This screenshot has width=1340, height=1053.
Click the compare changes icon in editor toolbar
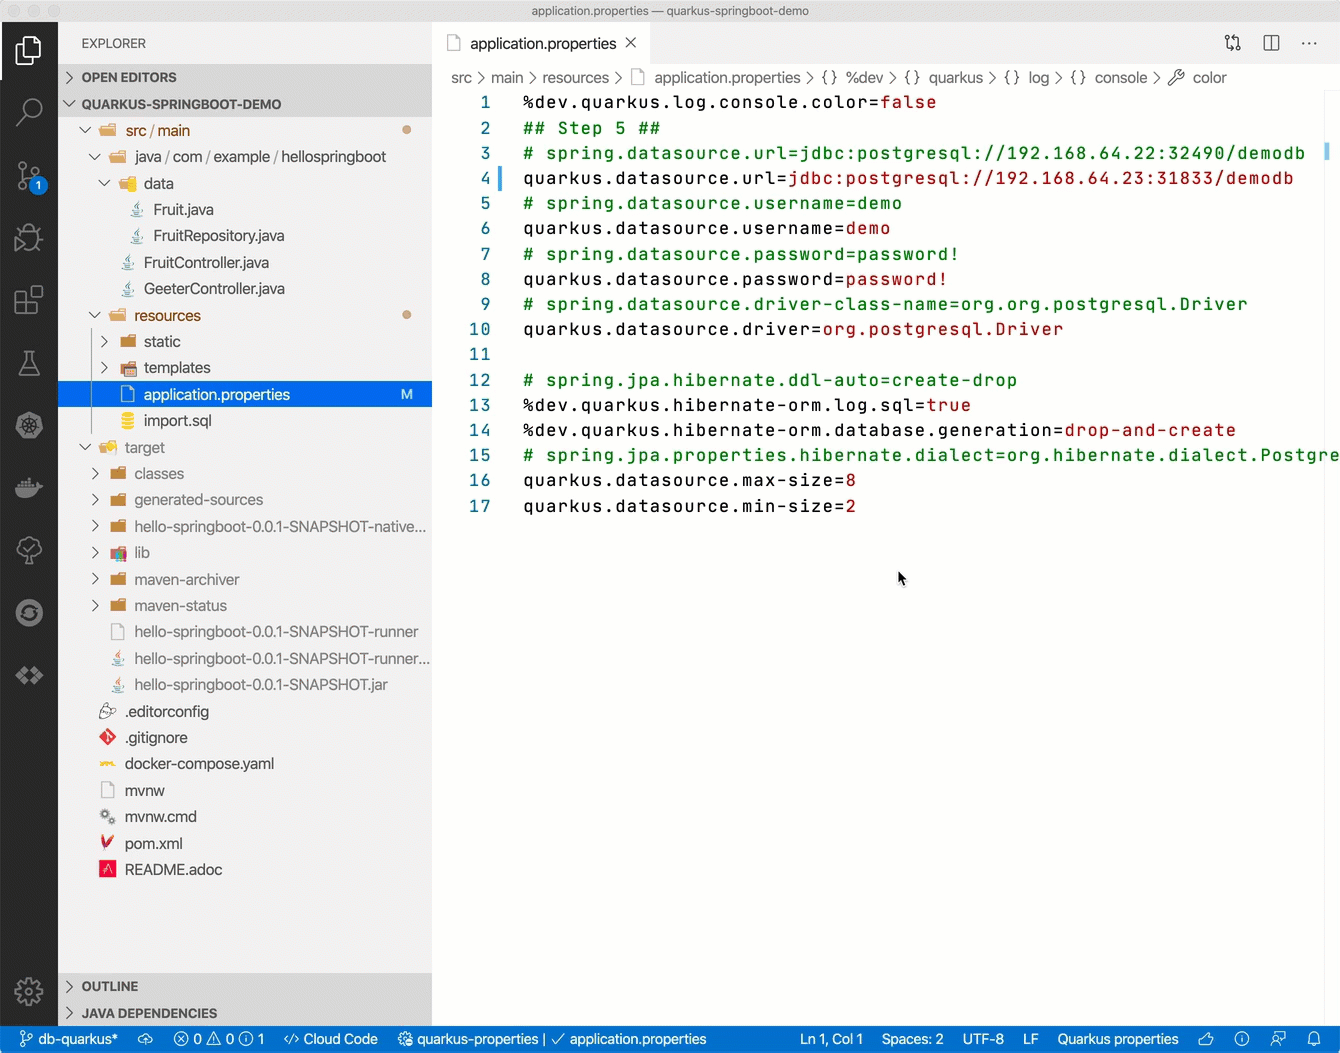[x=1233, y=43]
